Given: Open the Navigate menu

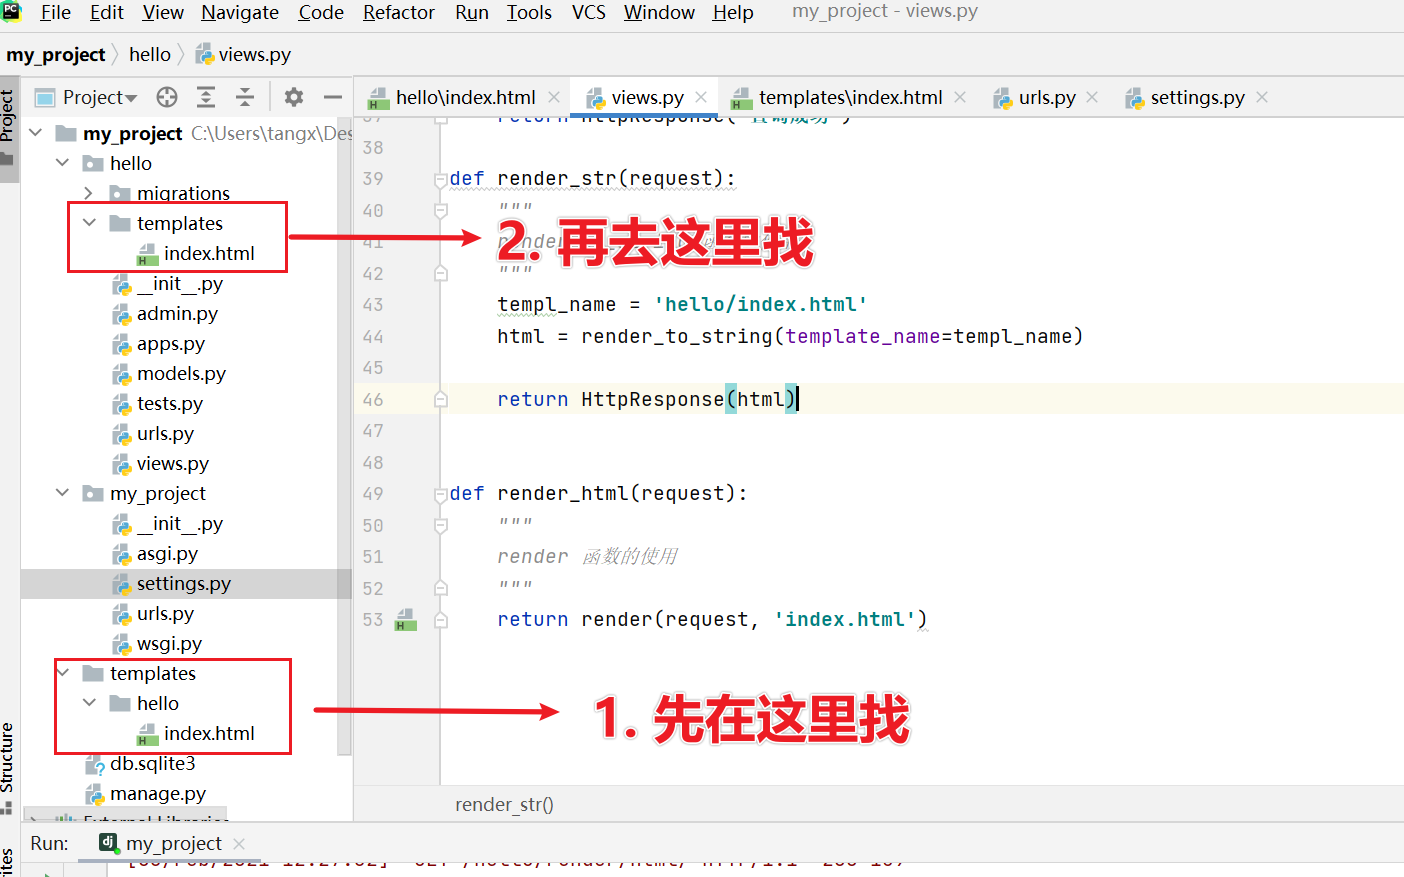Looking at the screenshot, I should (240, 12).
